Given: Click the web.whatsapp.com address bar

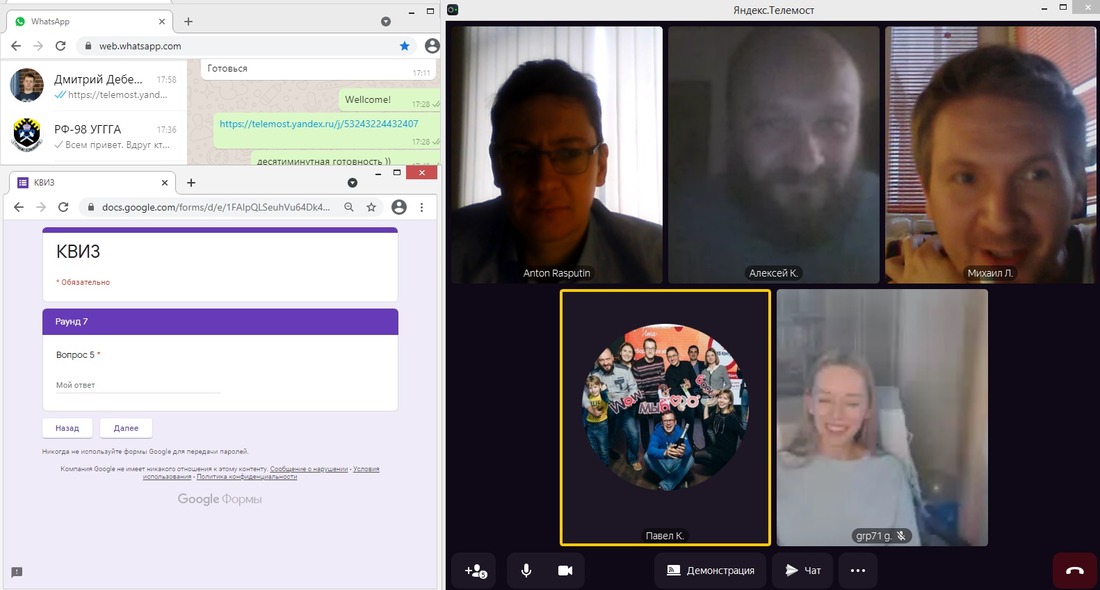Looking at the screenshot, I should [x=246, y=46].
